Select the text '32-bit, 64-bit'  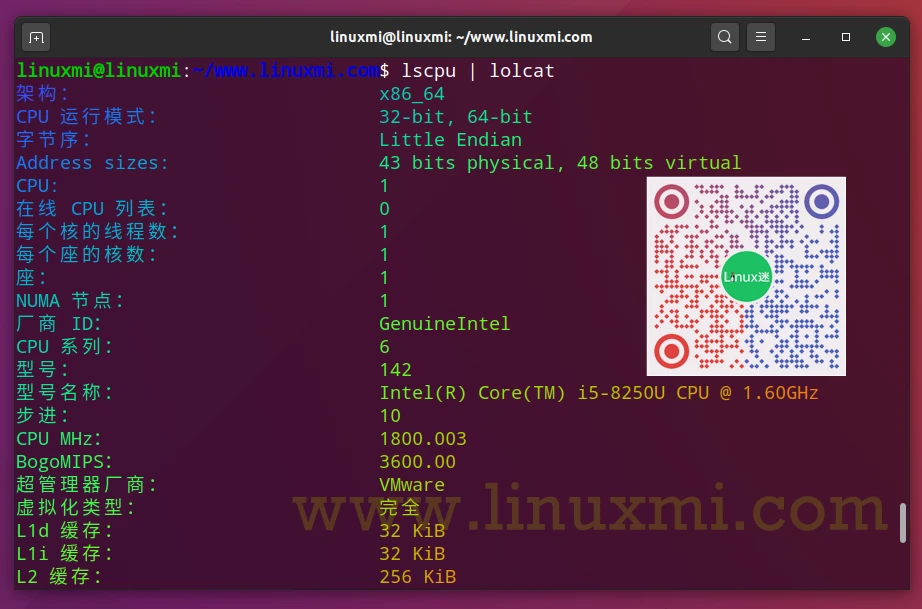point(456,117)
